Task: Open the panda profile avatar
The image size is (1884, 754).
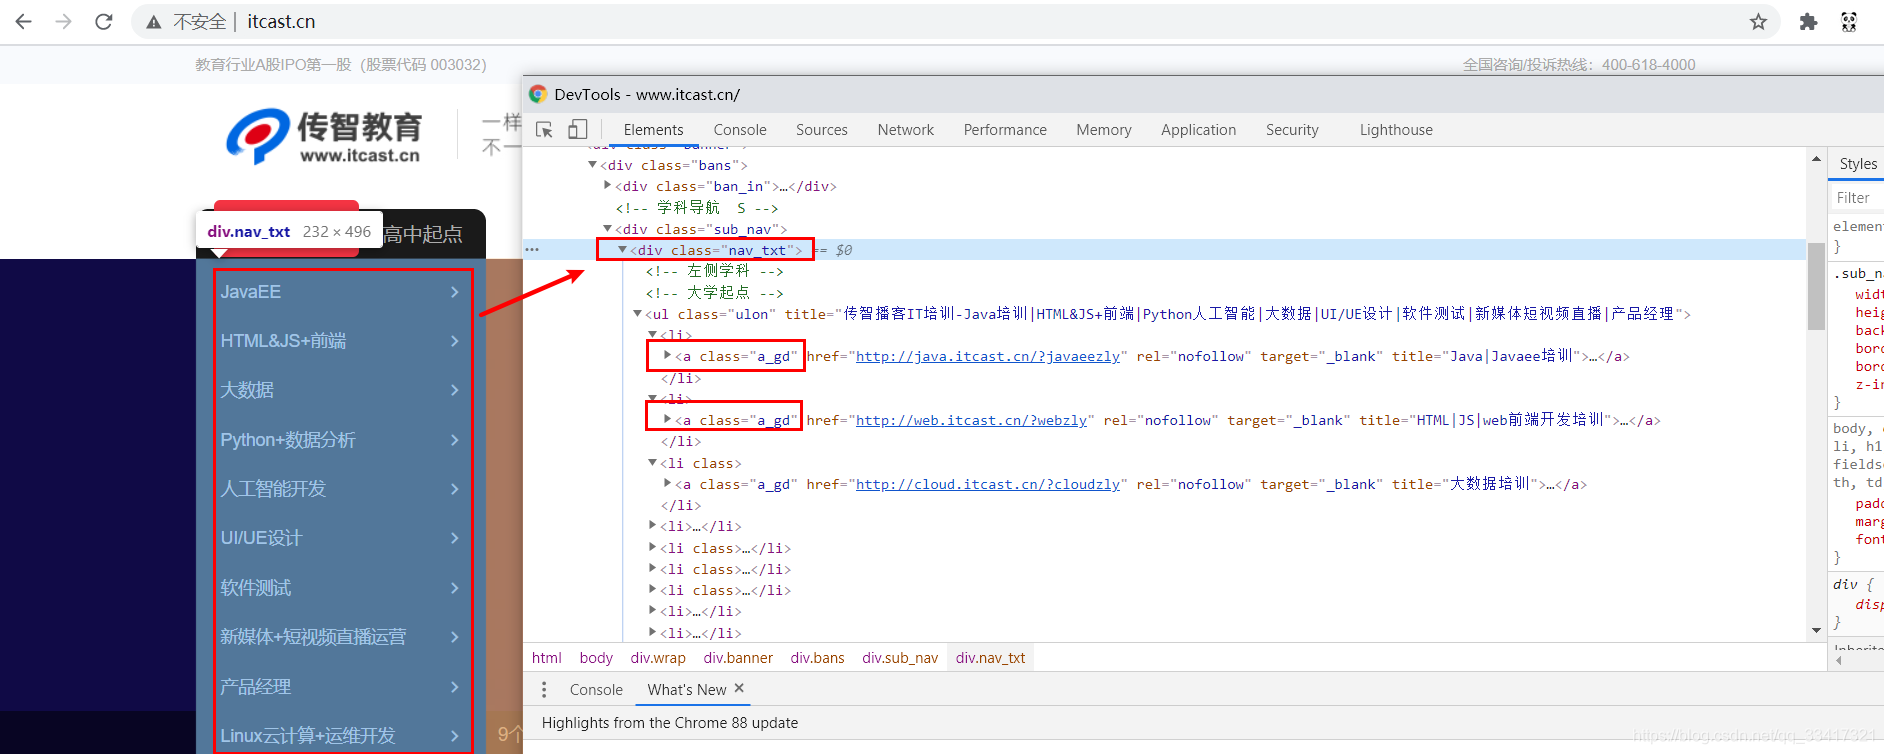Action: pos(1849,22)
